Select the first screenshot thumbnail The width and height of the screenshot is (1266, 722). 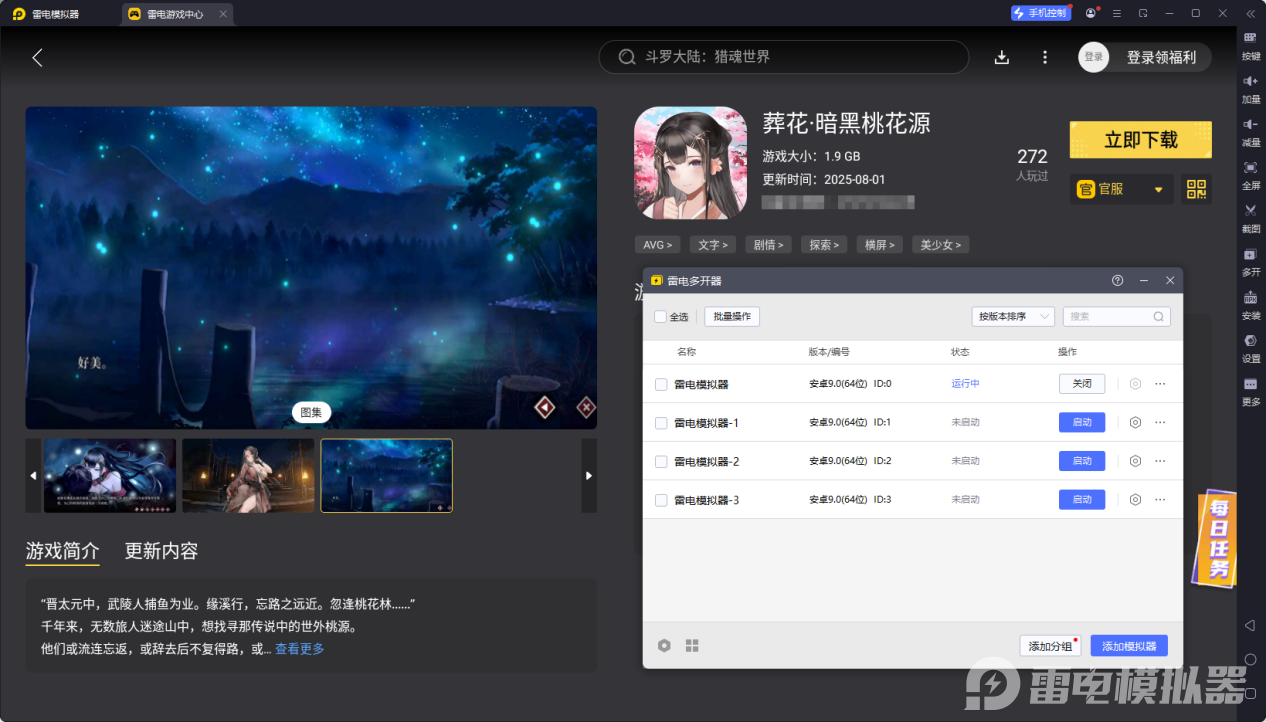(110, 475)
